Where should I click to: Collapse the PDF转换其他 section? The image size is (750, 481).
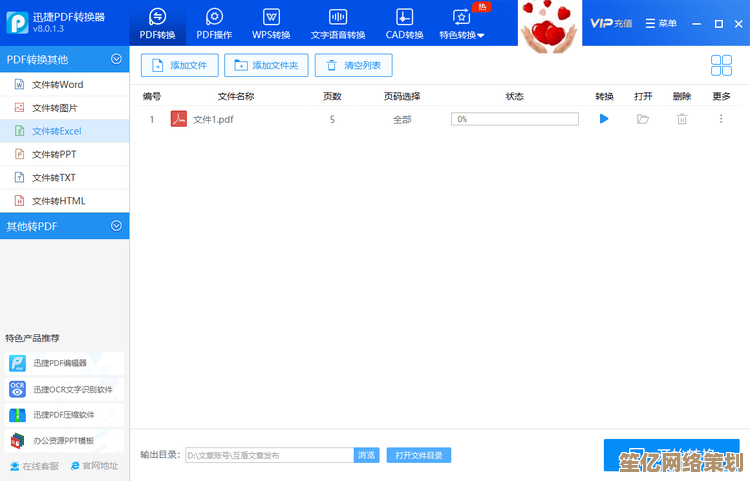pyautogui.click(x=65, y=59)
